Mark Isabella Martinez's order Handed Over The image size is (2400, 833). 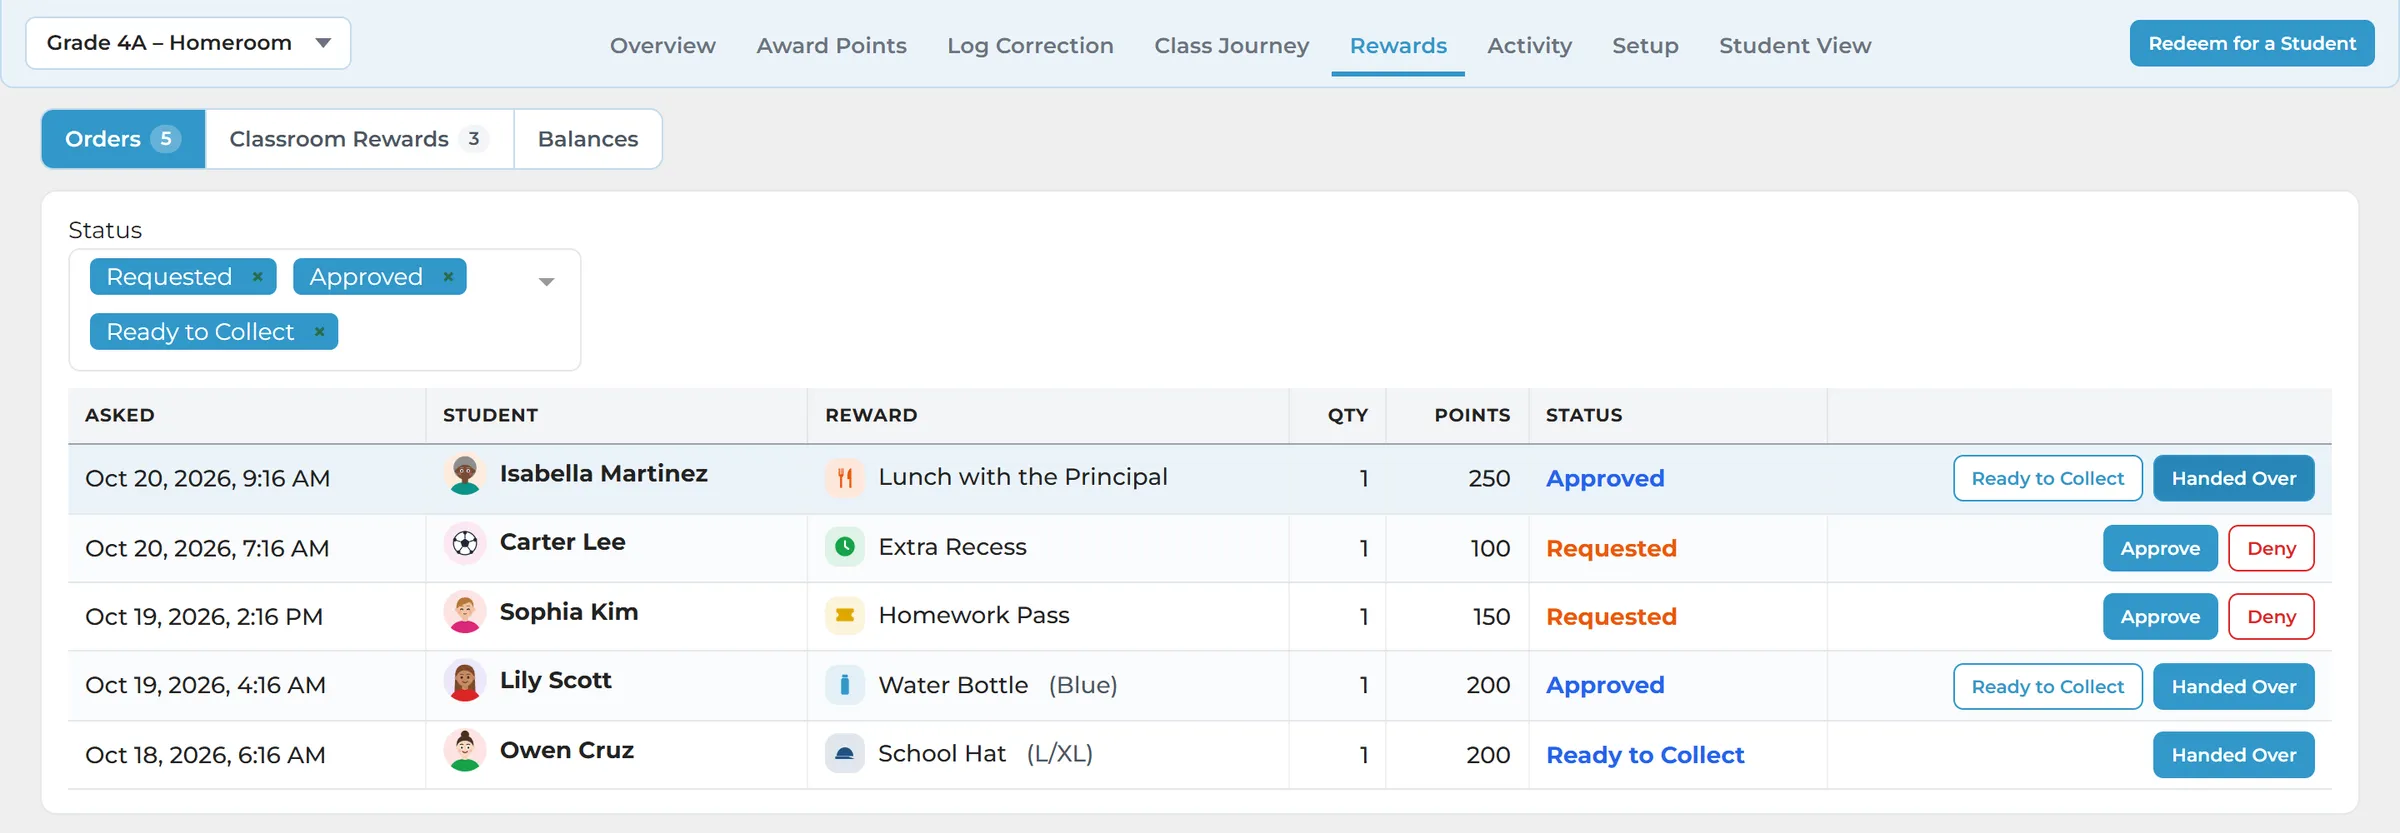(2234, 478)
